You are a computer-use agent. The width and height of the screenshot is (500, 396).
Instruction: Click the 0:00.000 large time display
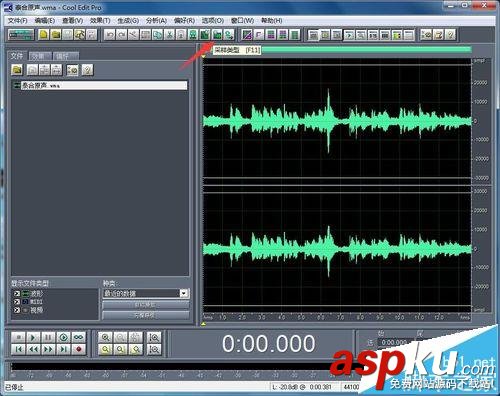click(x=268, y=343)
